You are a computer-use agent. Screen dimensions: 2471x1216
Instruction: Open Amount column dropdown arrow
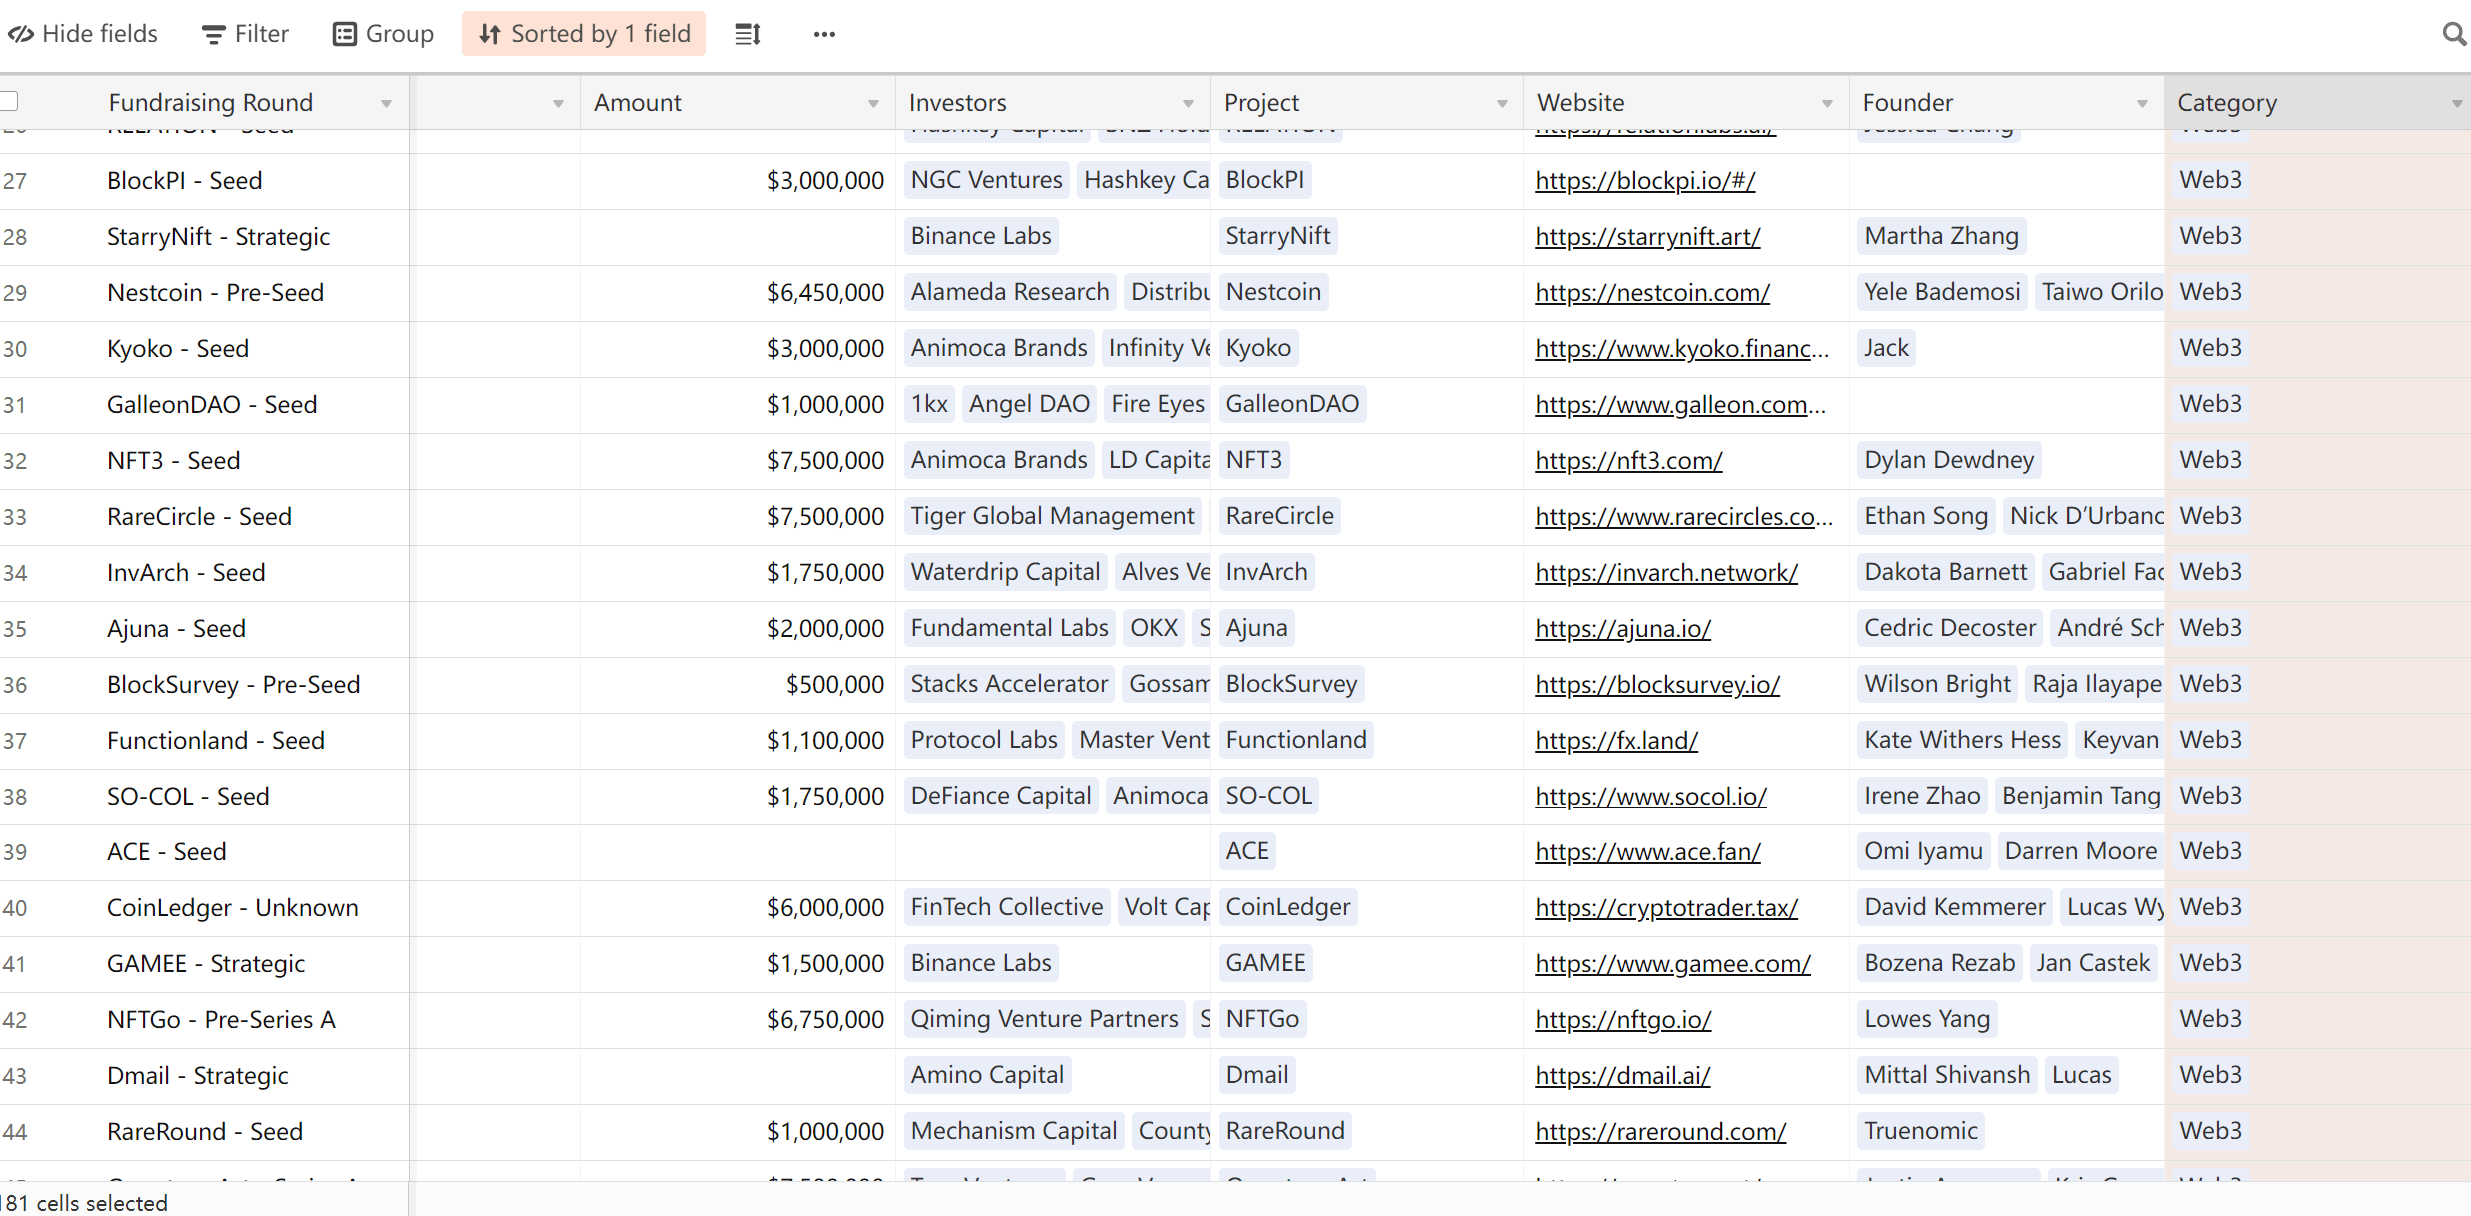pyautogui.click(x=873, y=103)
